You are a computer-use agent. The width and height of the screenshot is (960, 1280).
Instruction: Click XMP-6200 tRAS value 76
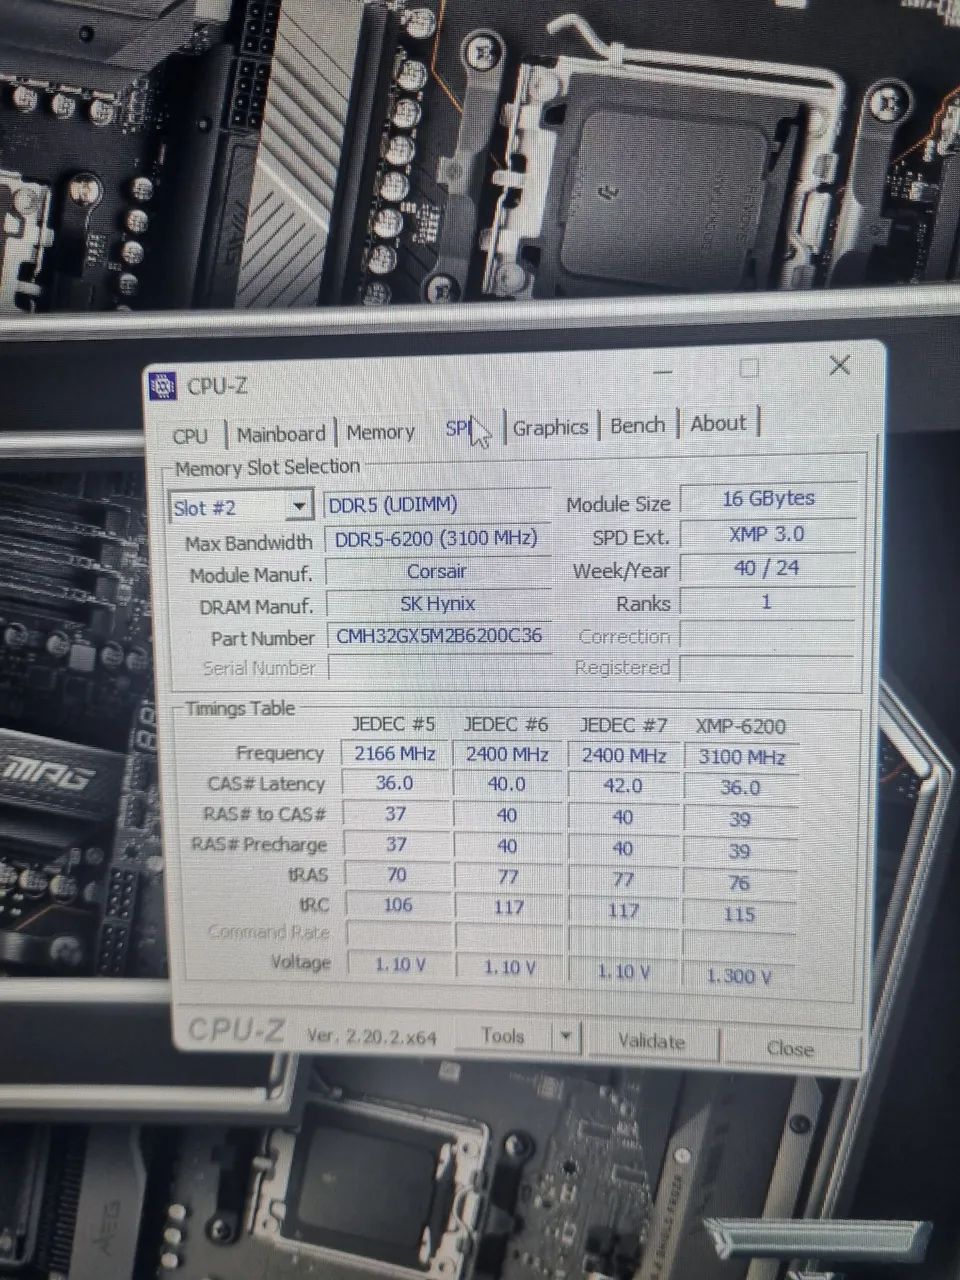pos(740,883)
